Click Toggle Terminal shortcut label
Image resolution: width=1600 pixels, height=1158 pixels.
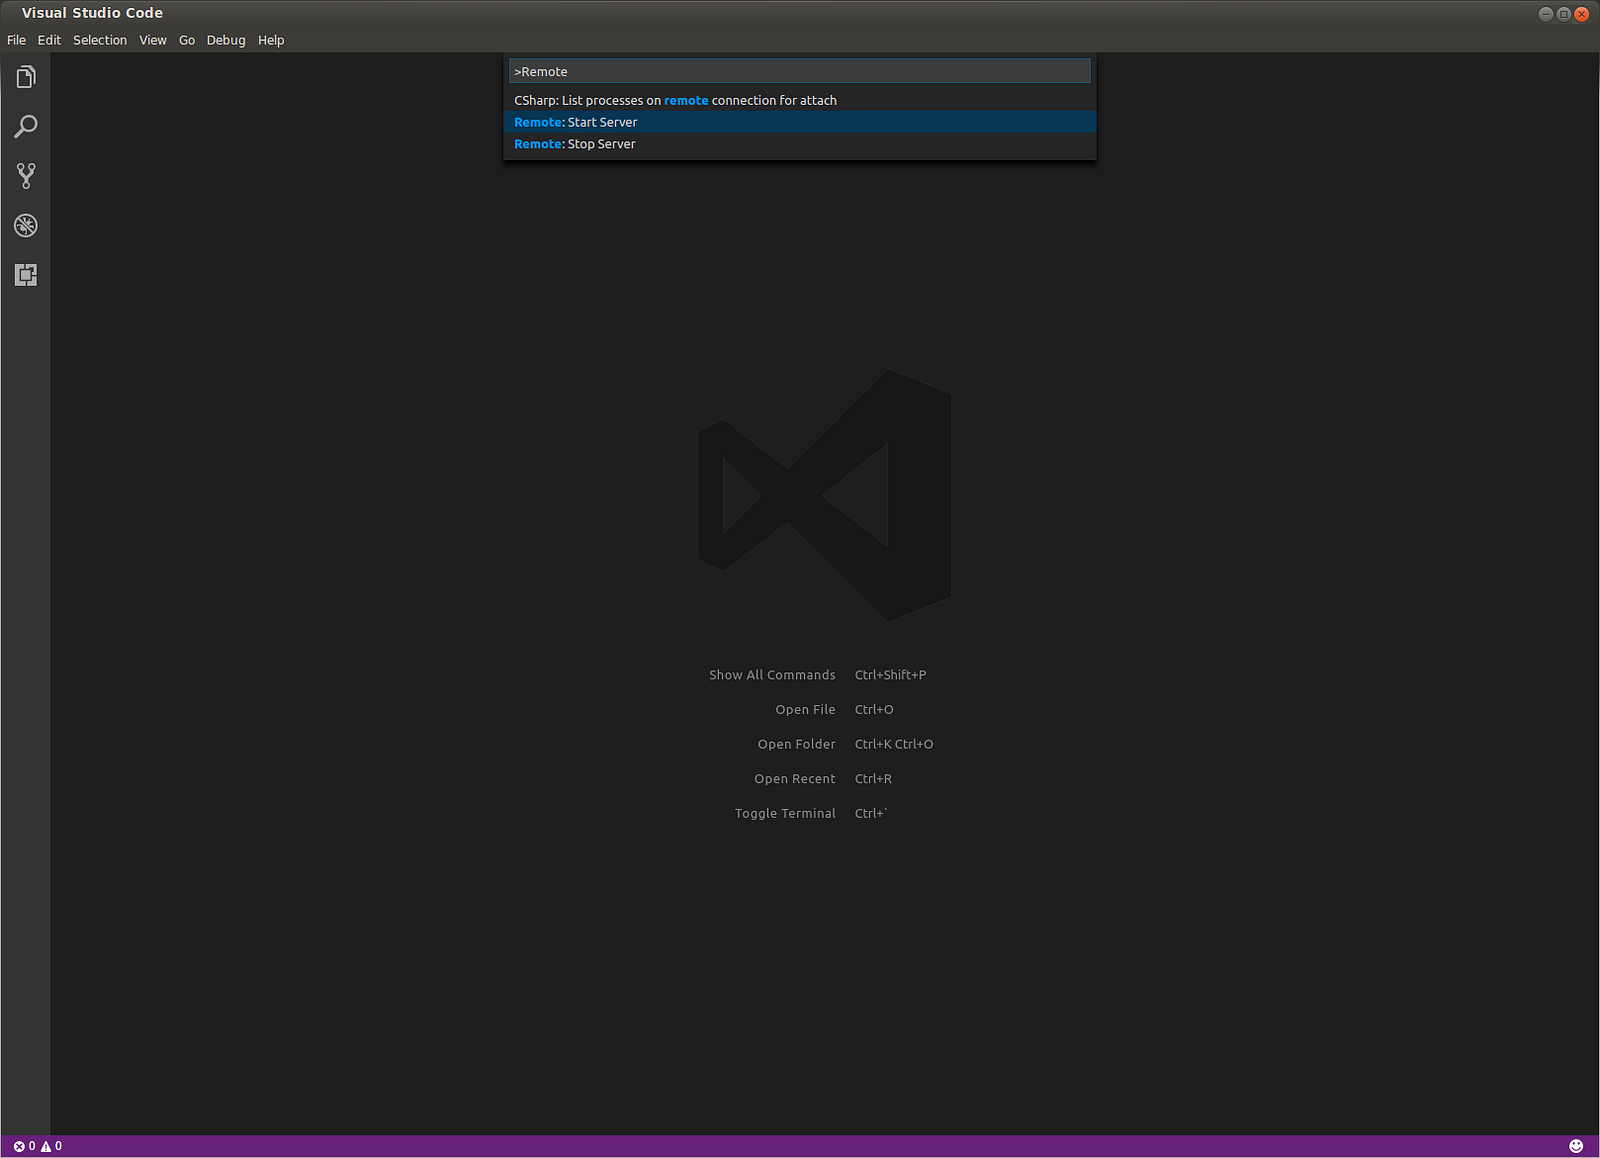click(785, 813)
